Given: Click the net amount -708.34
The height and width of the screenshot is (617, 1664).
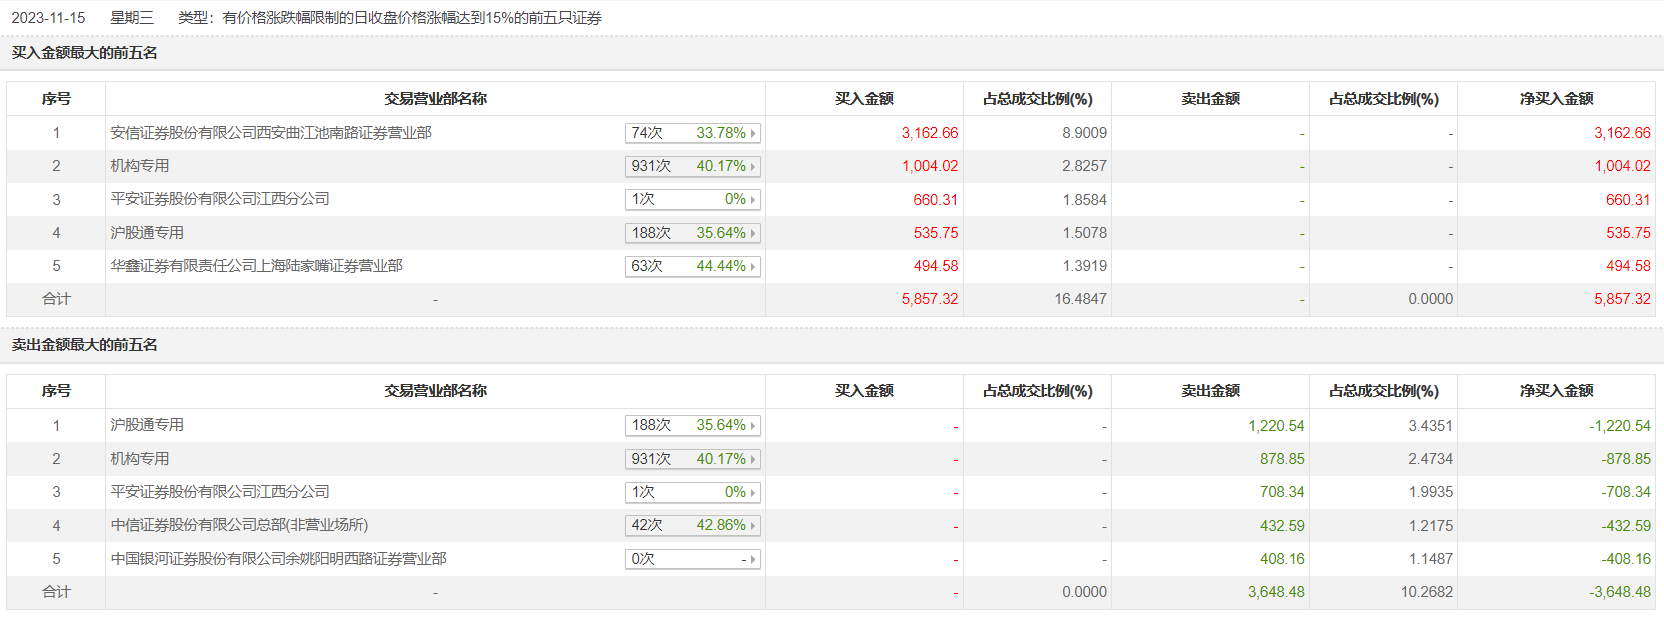Looking at the screenshot, I should pos(1626,492).
